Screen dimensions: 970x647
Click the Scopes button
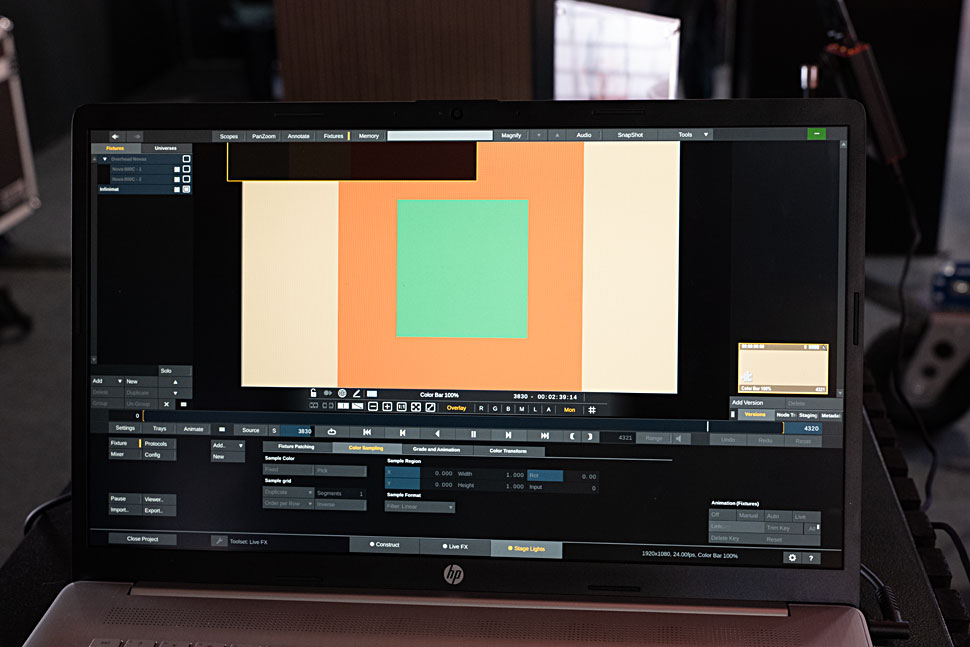[x=228, y=136]
